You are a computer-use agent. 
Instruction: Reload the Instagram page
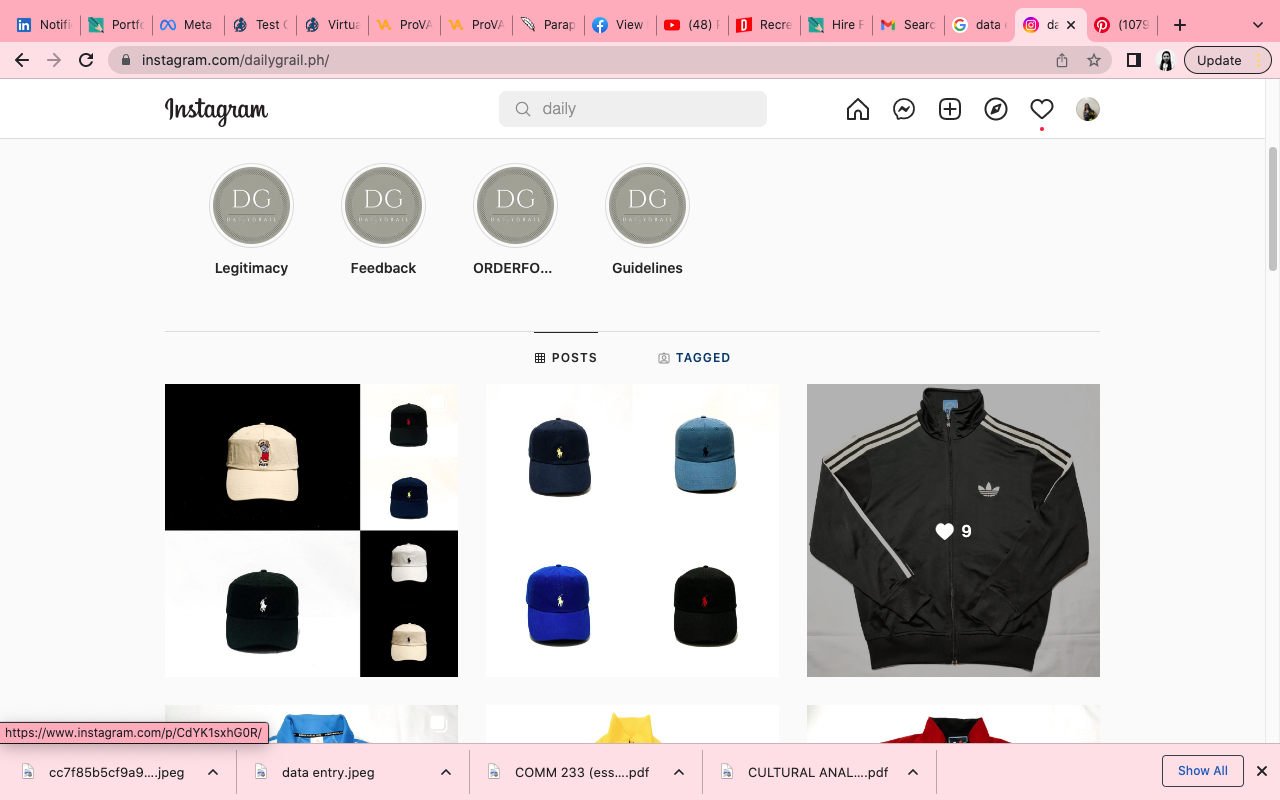point(86,60)
